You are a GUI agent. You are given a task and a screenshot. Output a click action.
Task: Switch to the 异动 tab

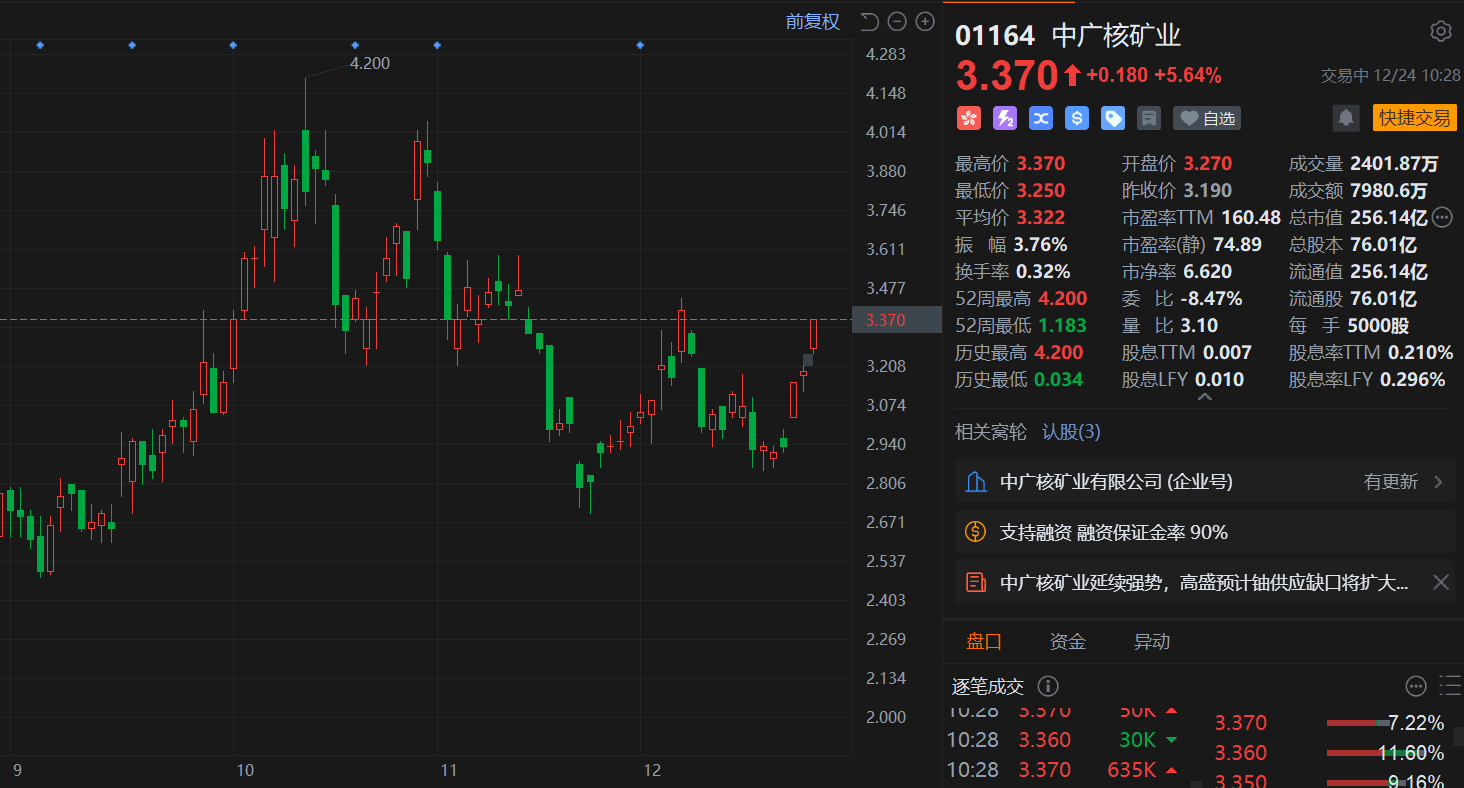point(1151,642)
